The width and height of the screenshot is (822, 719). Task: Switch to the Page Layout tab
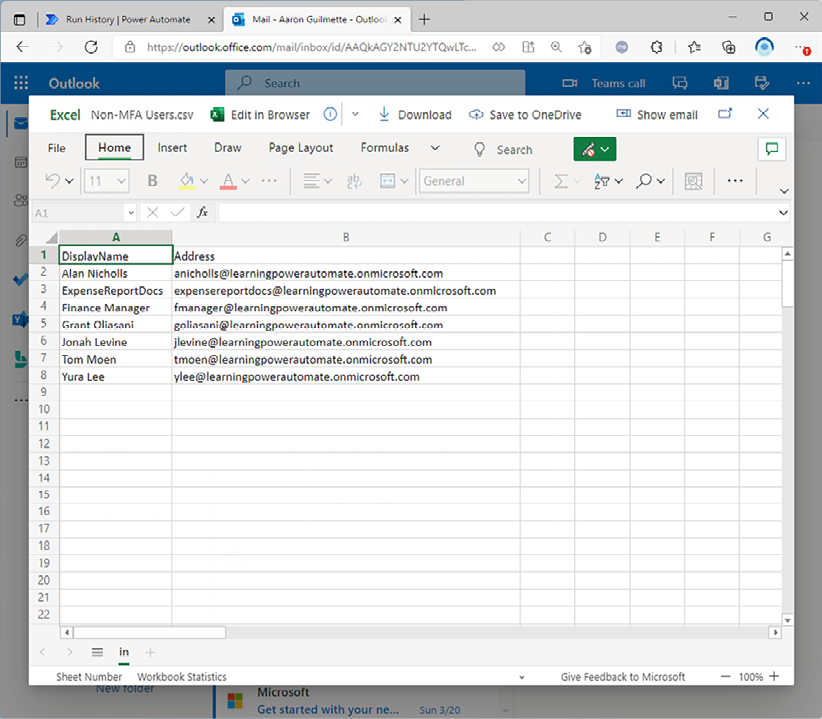coord(301,148)
